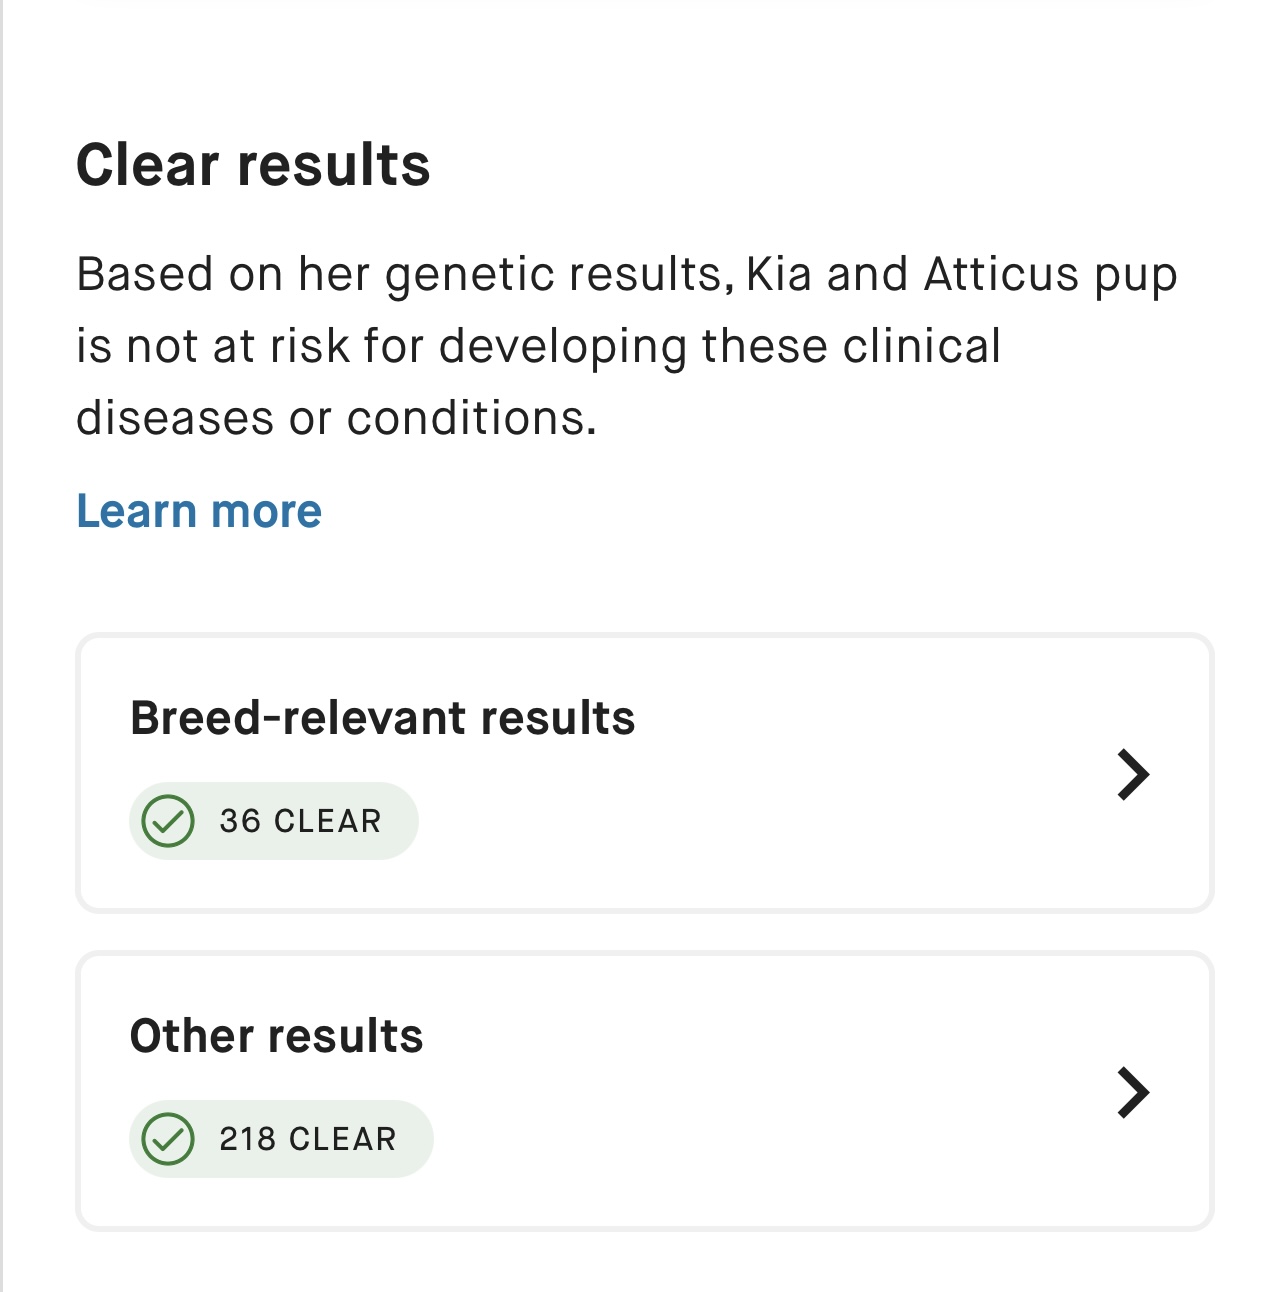Viewport: 1271px width, 1292px height.
Task: Click the word CLEAR after 36
Action: tap(328, 821)
